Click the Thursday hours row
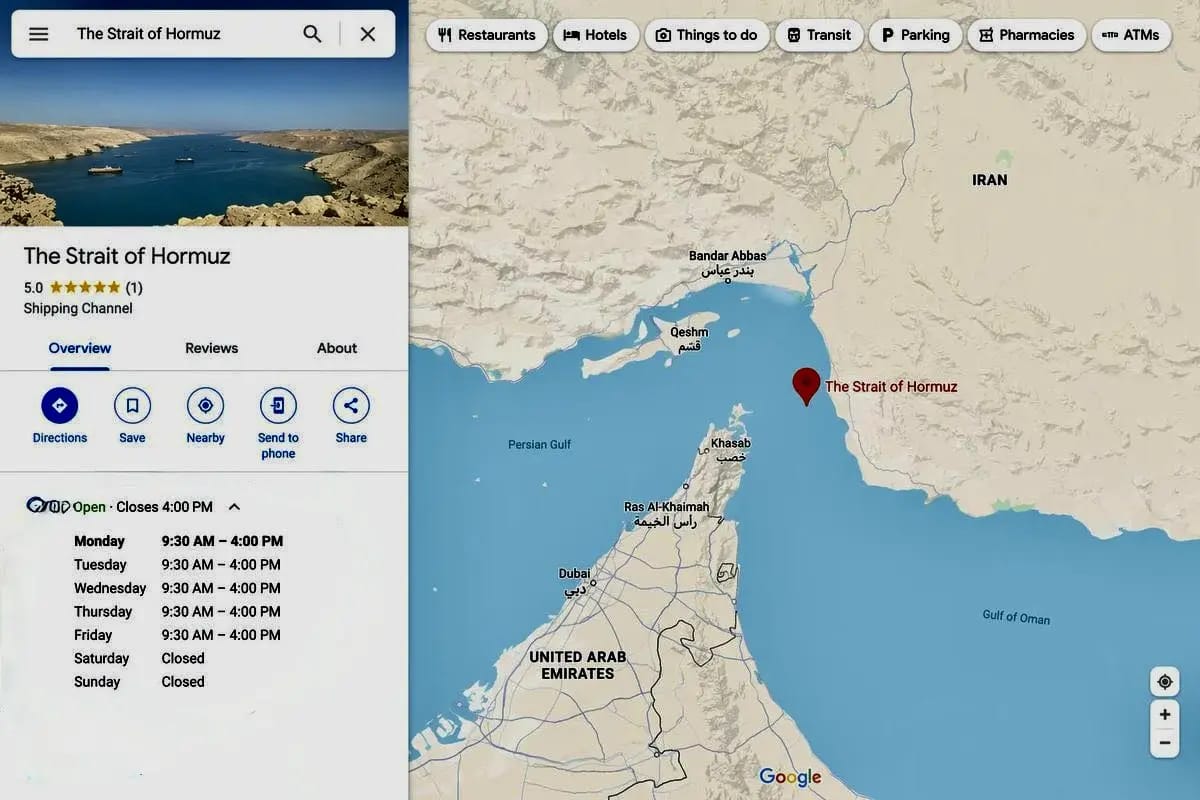 pos(177,612)
